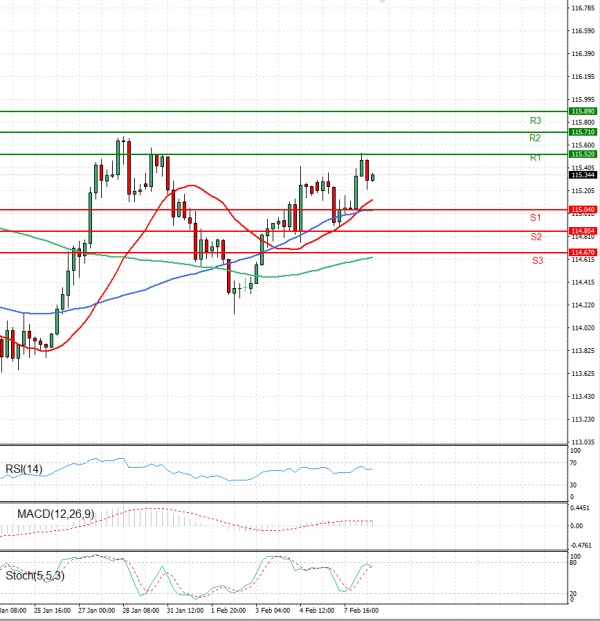Click the 4 Feb 12:00 time label
This screenshot has width=600, height=621.
pyautogui.click(x=317, y=610)
